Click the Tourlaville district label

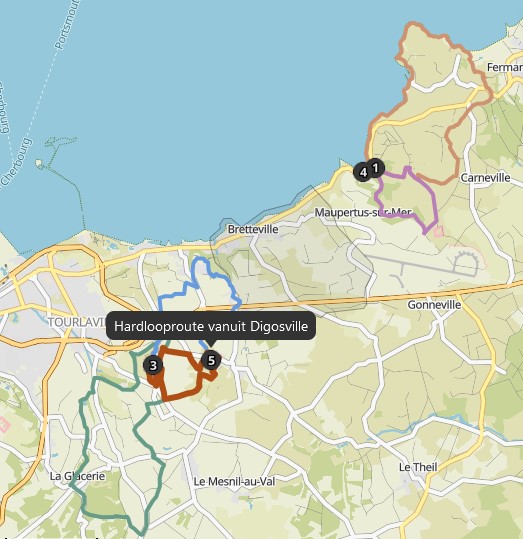(x=77, y=322)
